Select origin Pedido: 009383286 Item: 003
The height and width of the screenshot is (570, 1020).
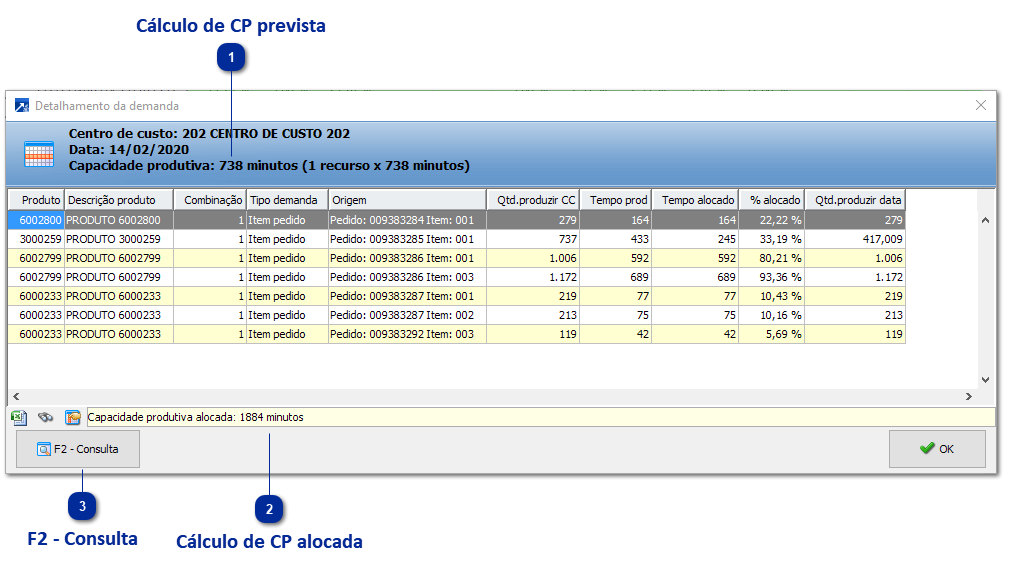407,277
